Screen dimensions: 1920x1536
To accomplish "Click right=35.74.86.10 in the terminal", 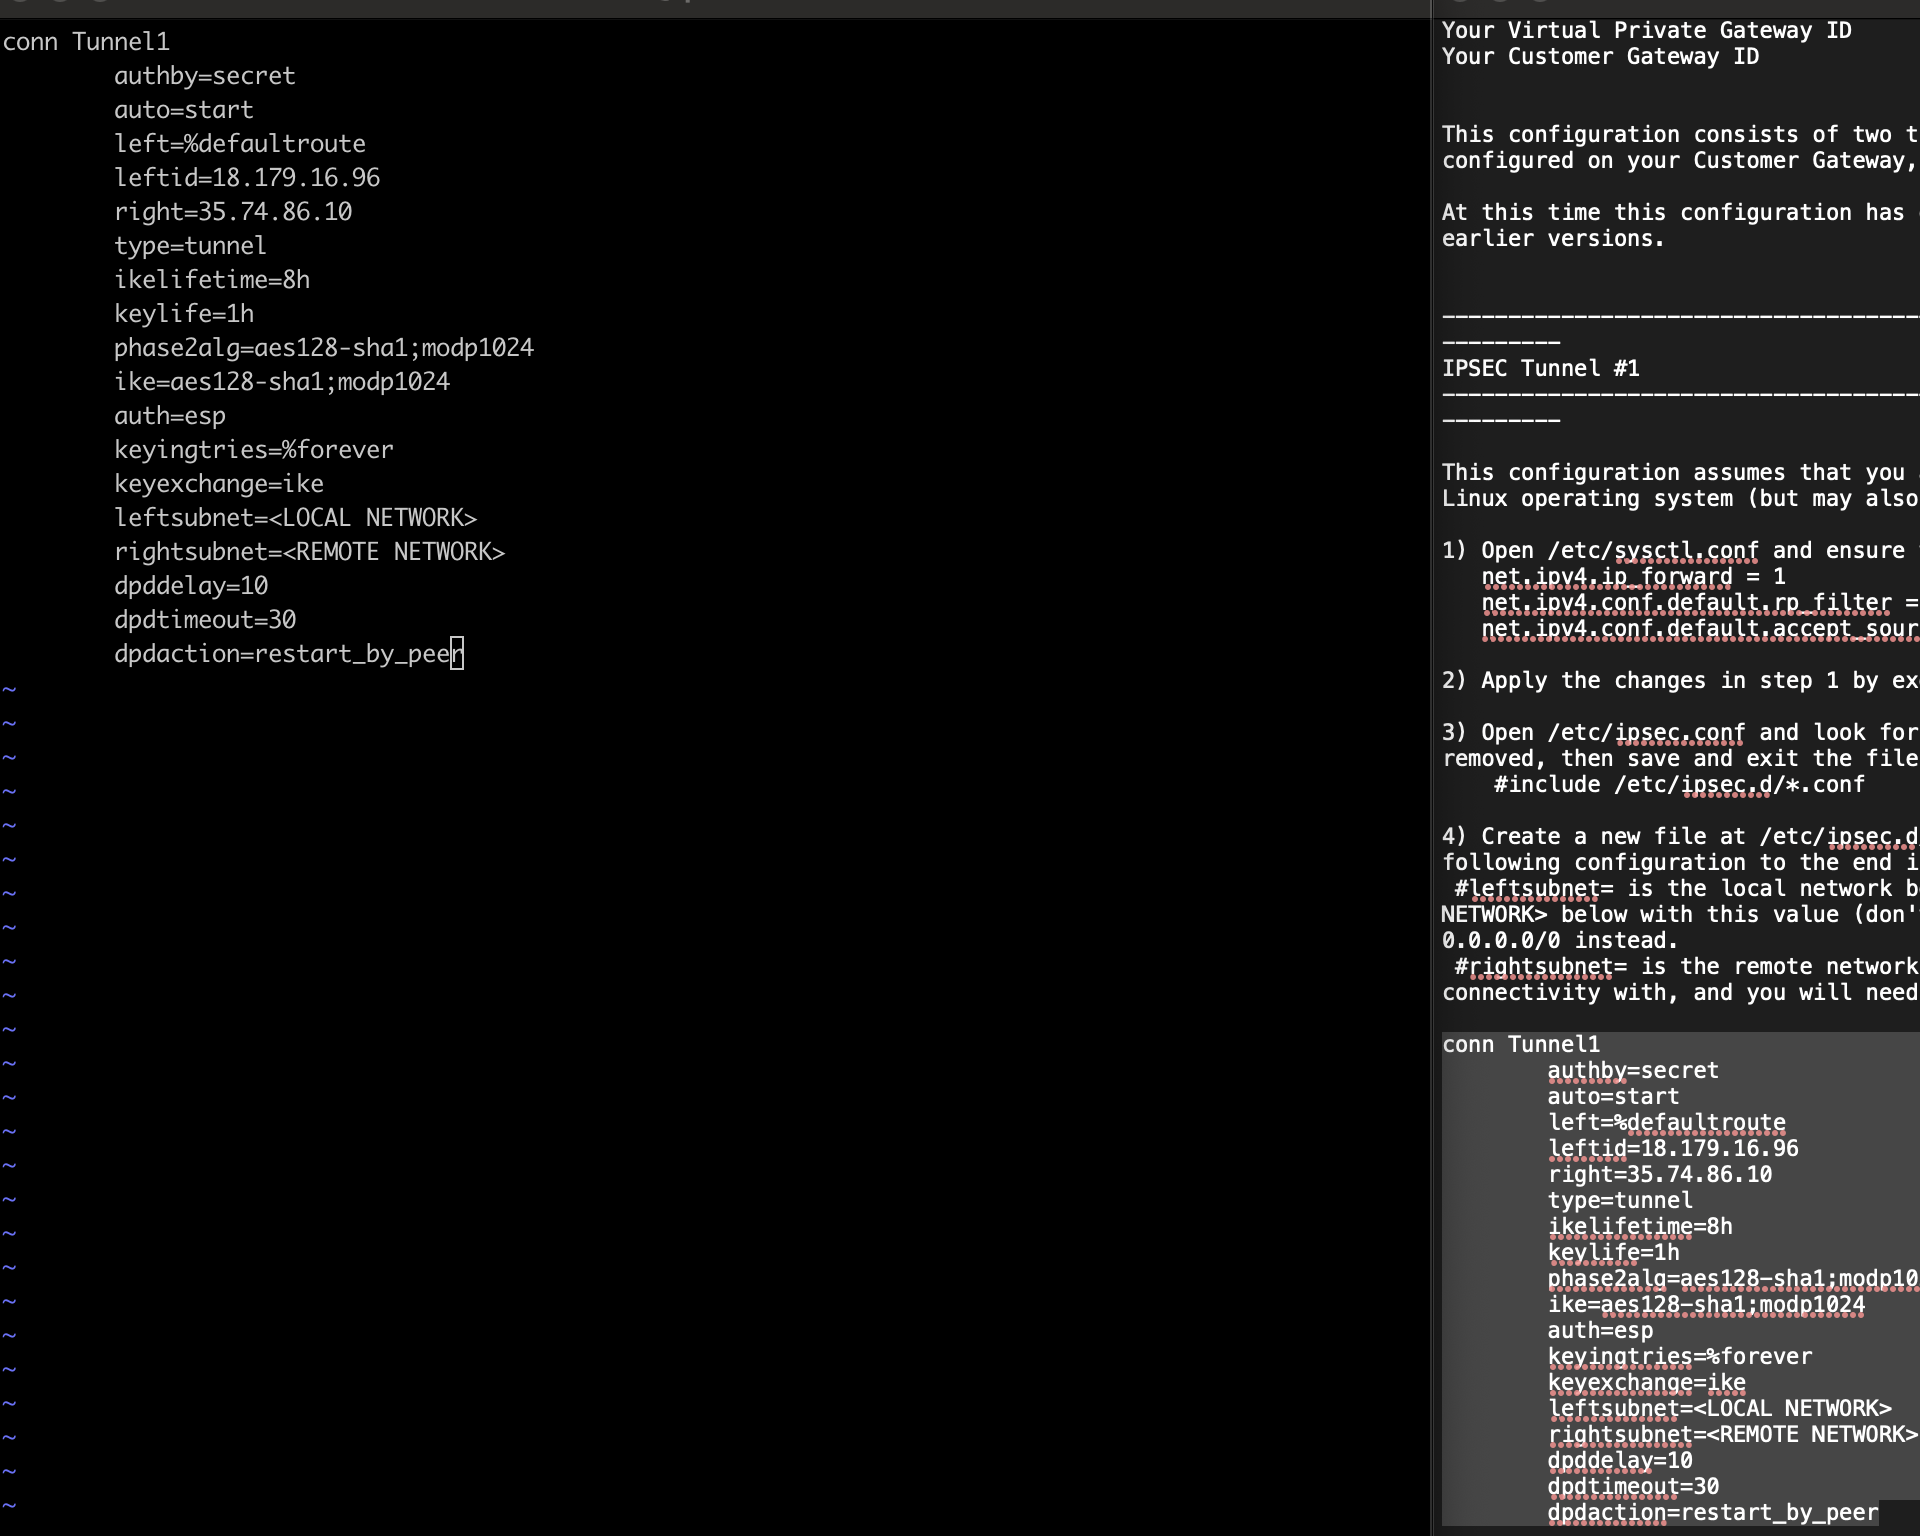I will coord(233,212).
